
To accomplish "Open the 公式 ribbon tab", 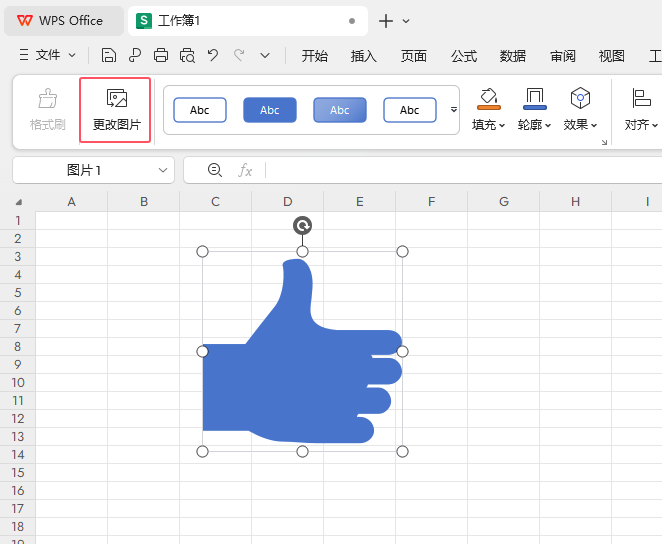I will point(464,56).
